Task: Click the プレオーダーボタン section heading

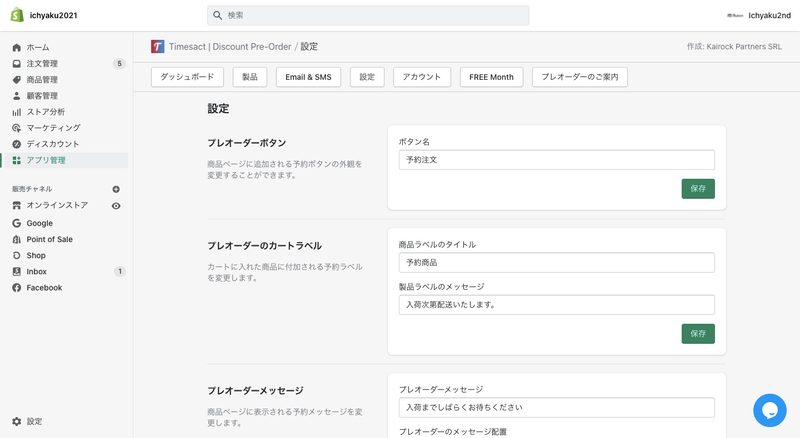Action: 247,143
